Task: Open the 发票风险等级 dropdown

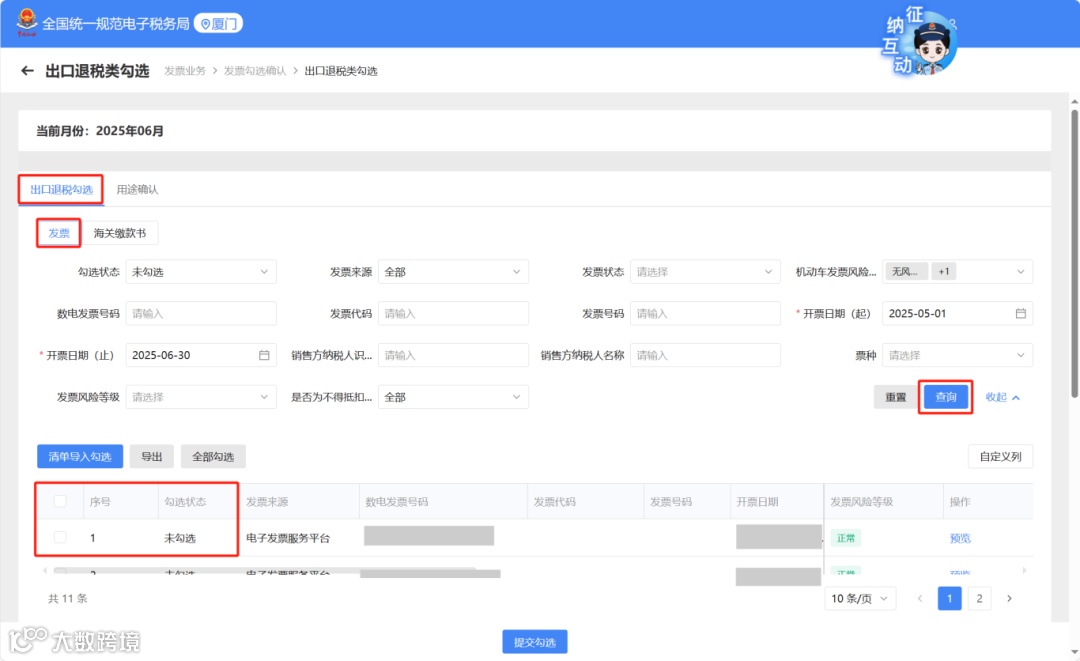Action: point(200,397)
